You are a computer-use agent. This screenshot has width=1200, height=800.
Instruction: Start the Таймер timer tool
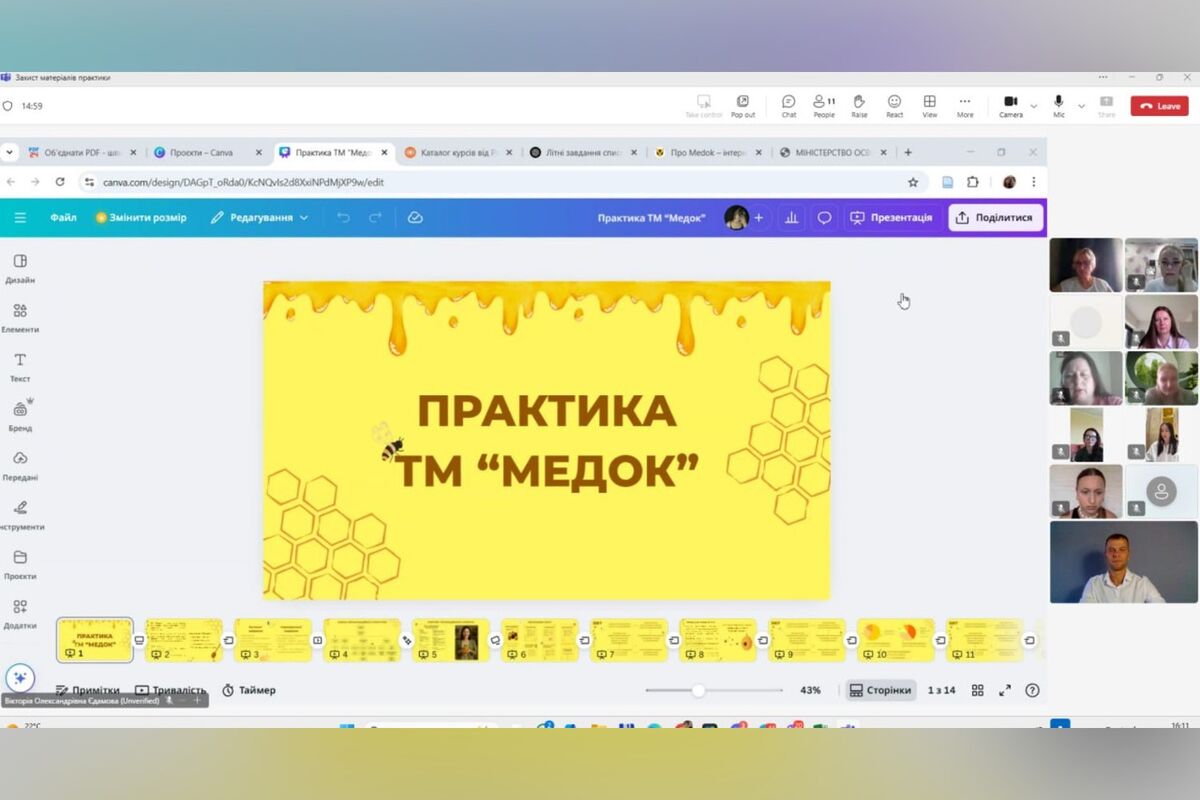(x=249, y=690)
